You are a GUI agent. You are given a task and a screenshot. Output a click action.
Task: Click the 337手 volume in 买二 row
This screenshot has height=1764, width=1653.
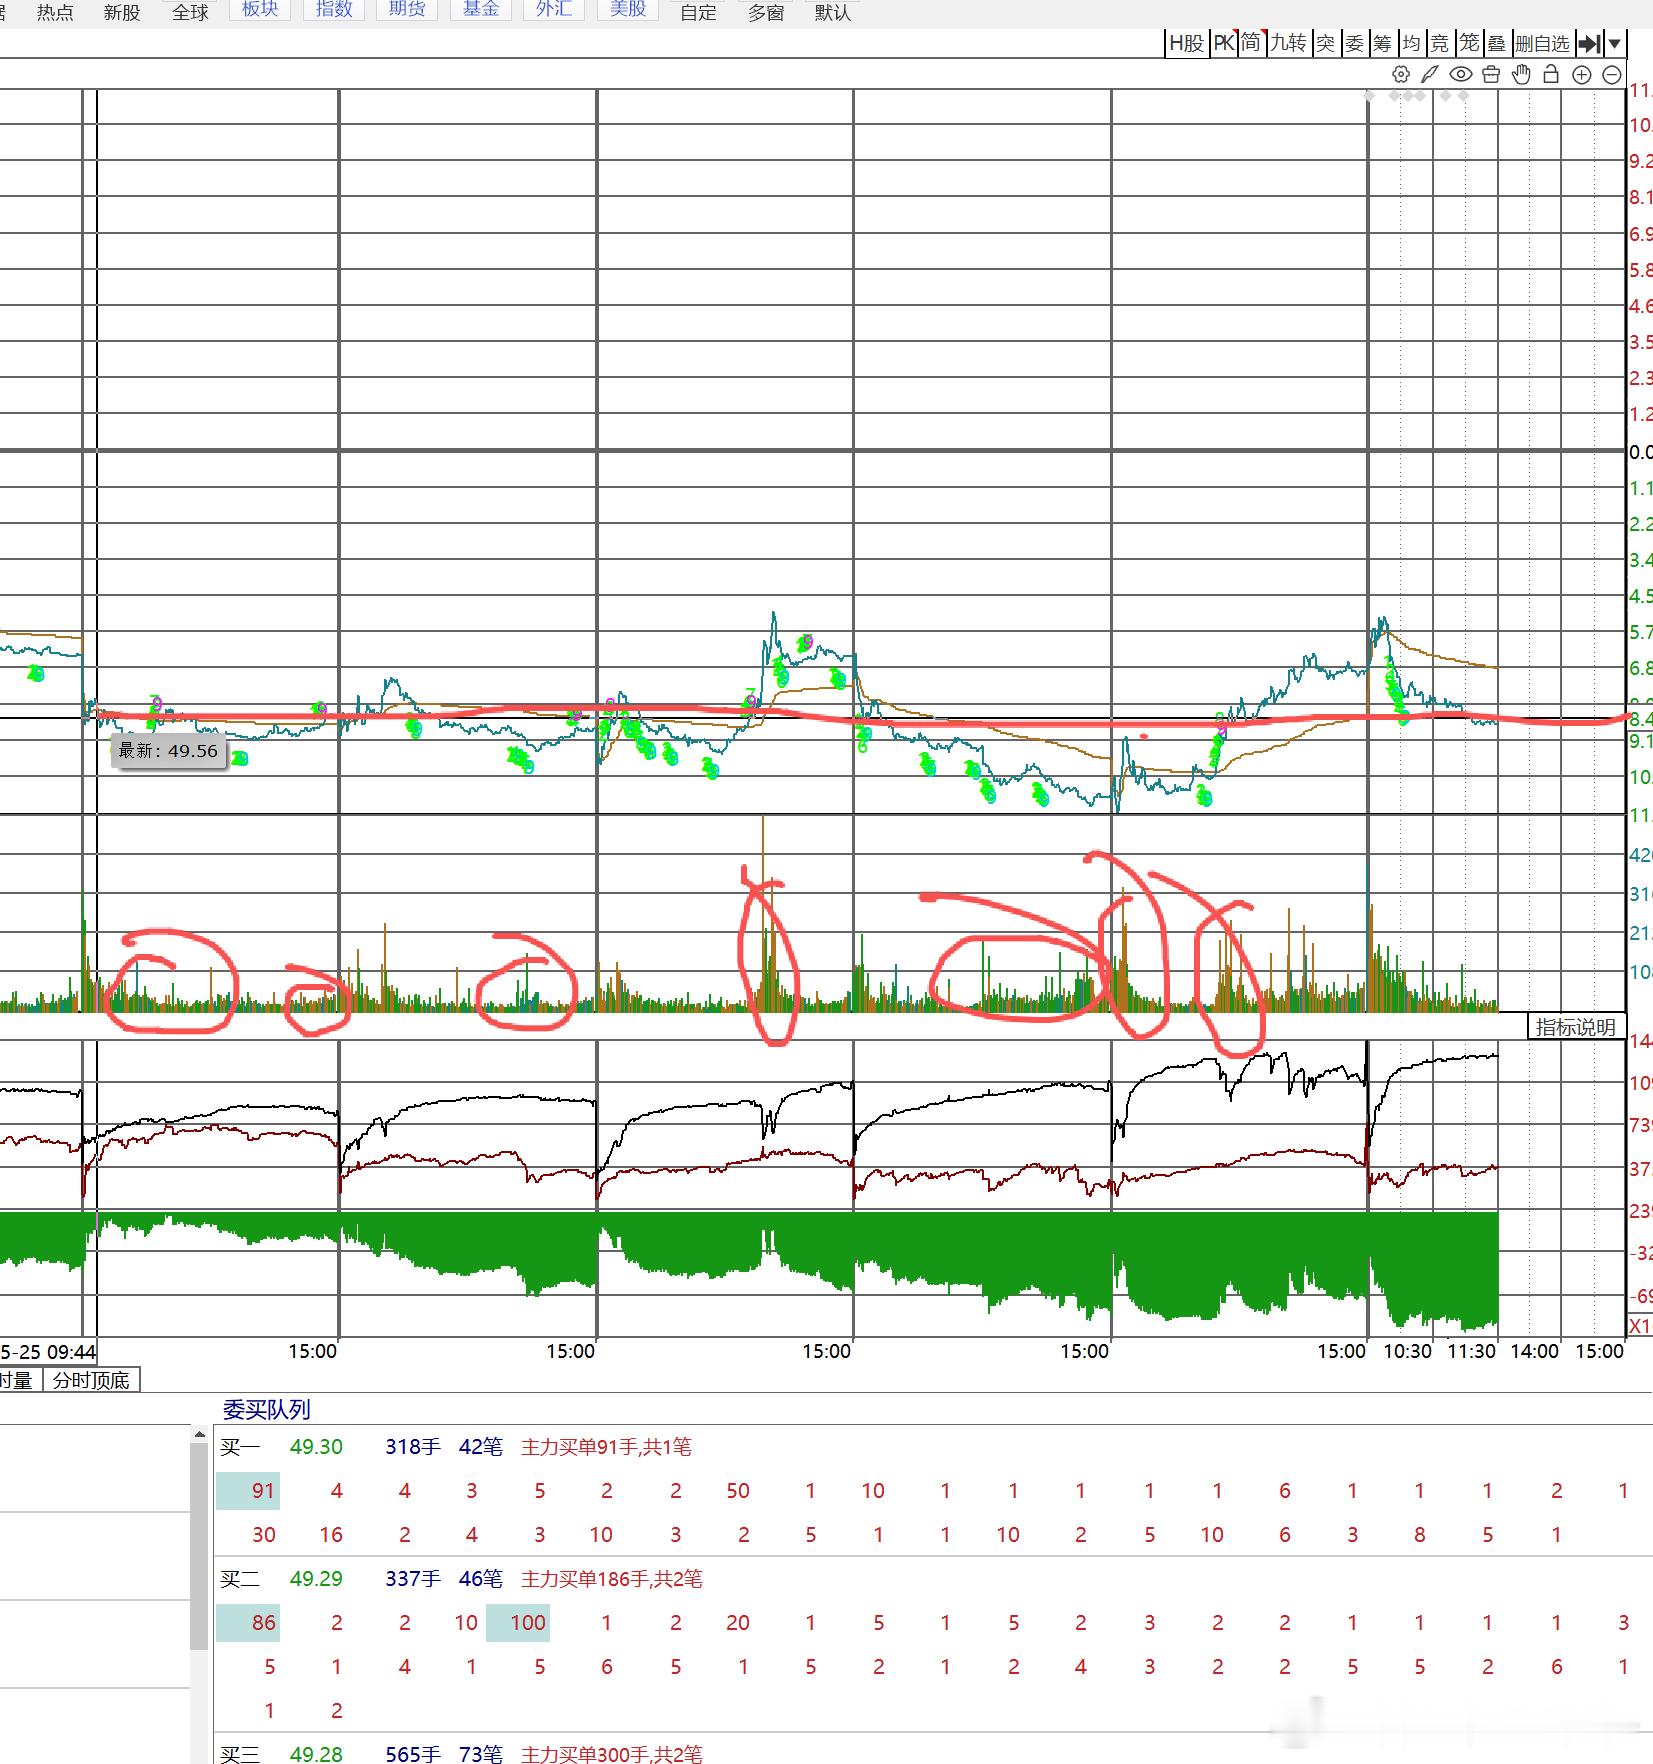pos(413,1578)
